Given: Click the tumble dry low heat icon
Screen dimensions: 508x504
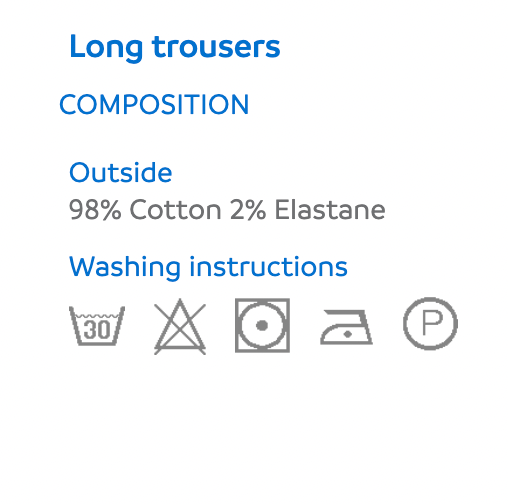Looking at the screenshot, I should [262, 325].
